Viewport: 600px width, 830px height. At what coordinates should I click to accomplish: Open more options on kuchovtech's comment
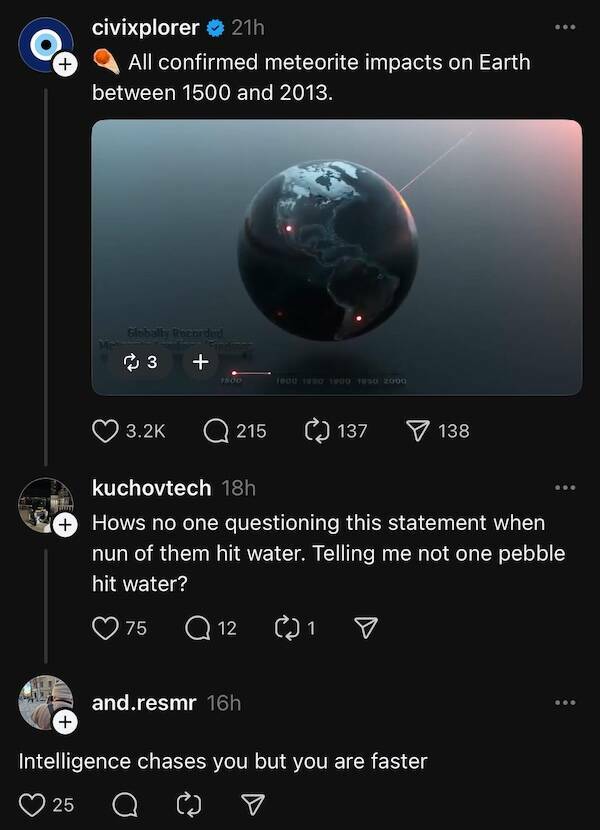tap(564, 486)
